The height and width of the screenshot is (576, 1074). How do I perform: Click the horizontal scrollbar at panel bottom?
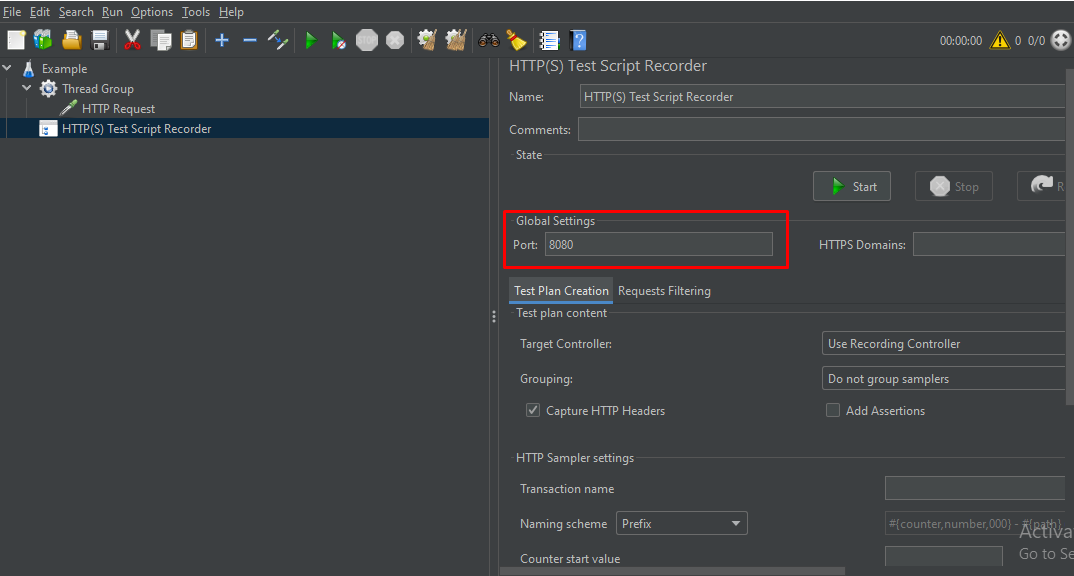click(673, 571)
